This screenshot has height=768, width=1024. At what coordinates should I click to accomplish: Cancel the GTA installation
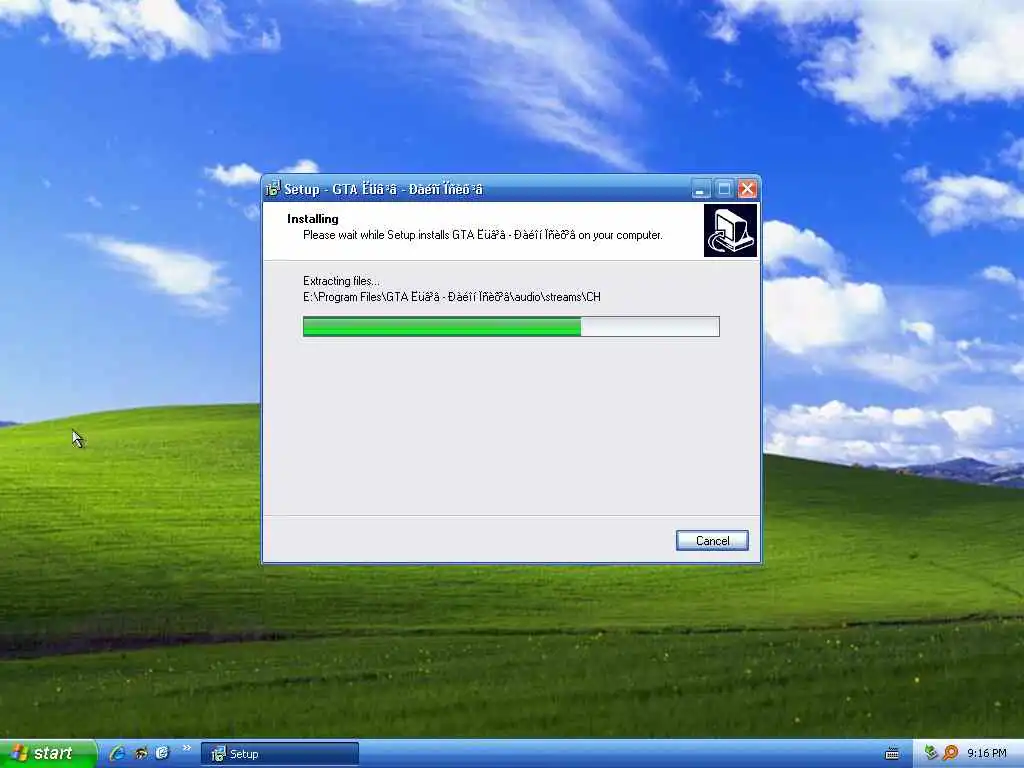(712, 541)
